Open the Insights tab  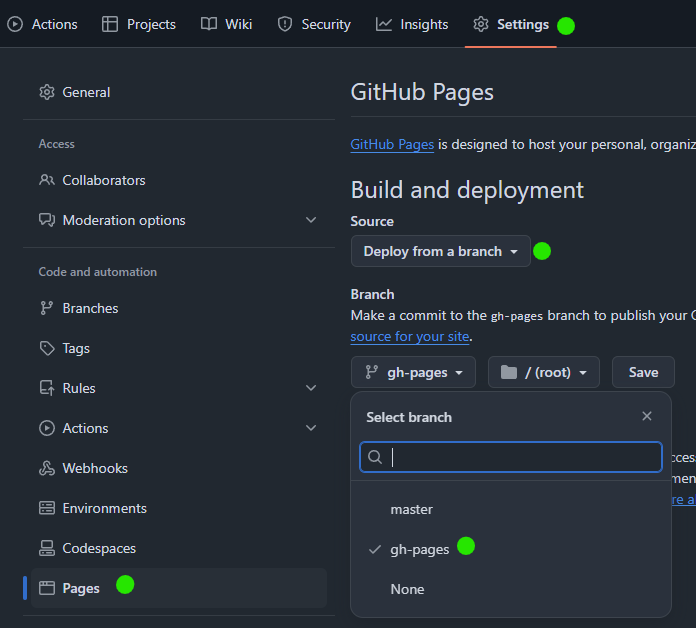412,24
